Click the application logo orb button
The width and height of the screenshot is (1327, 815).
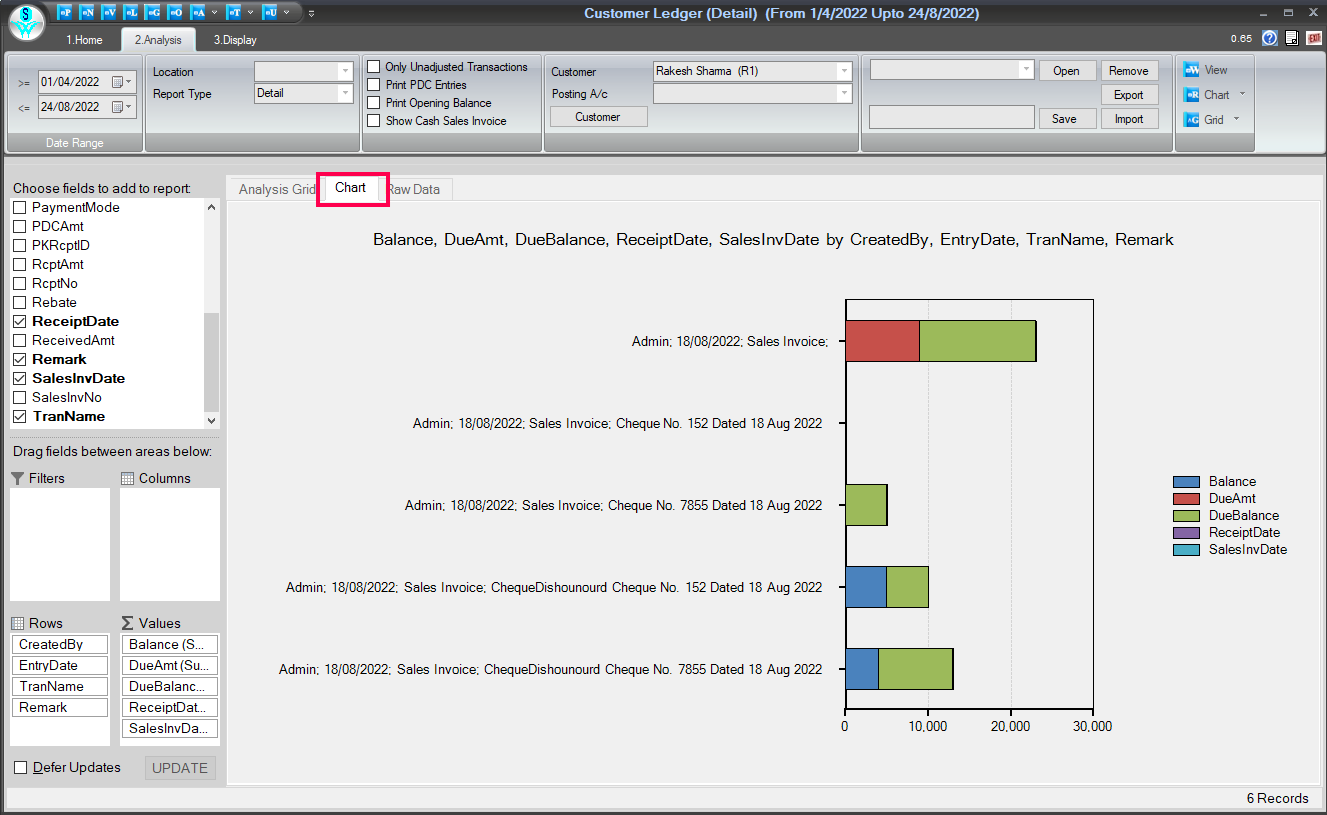click(27, 24)
